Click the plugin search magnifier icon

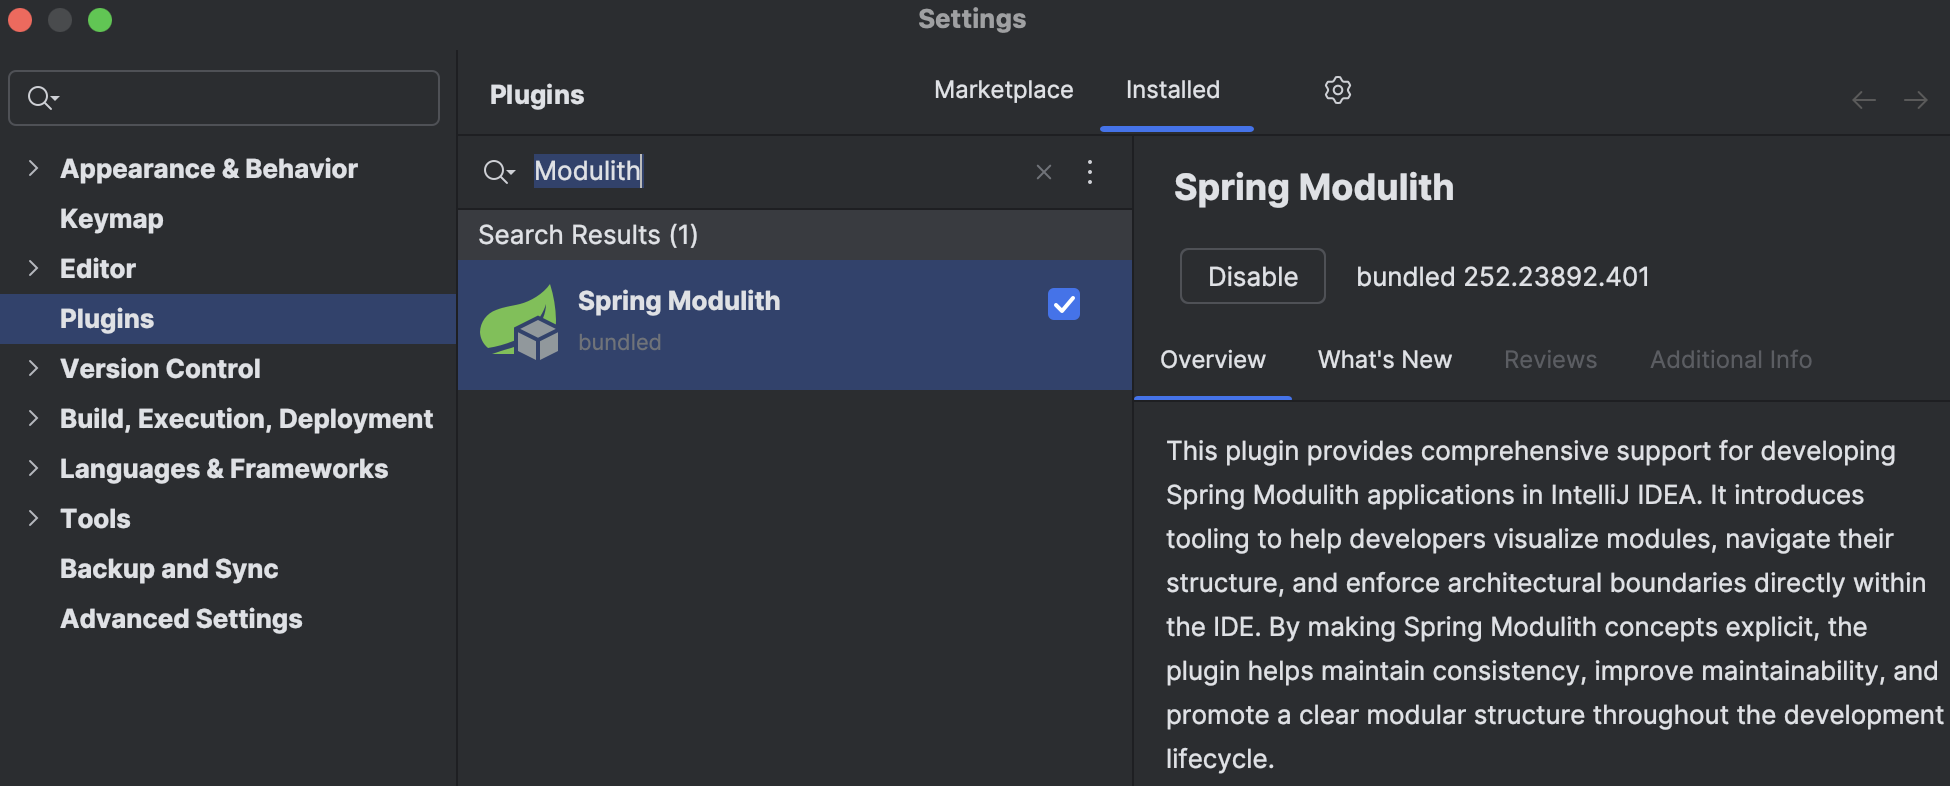click(x=498, y=172)
